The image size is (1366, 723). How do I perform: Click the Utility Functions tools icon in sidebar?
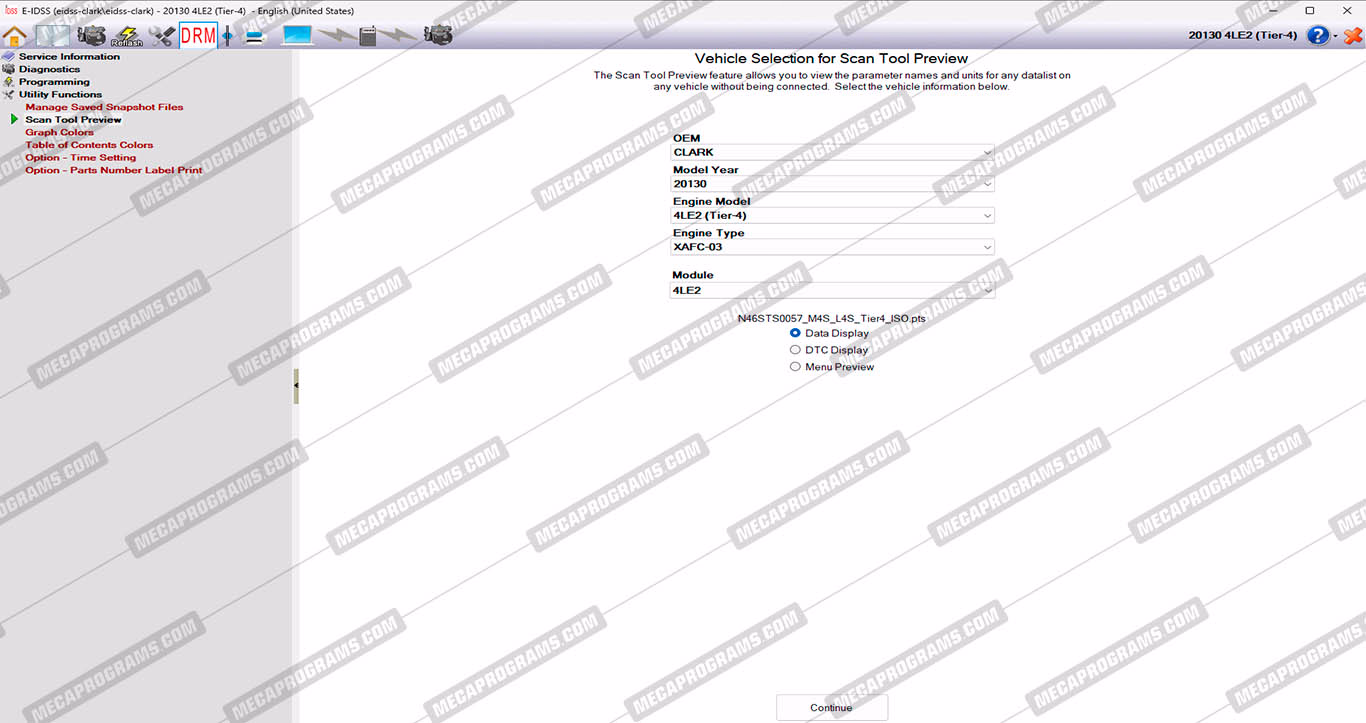click(x=9, y=95)
